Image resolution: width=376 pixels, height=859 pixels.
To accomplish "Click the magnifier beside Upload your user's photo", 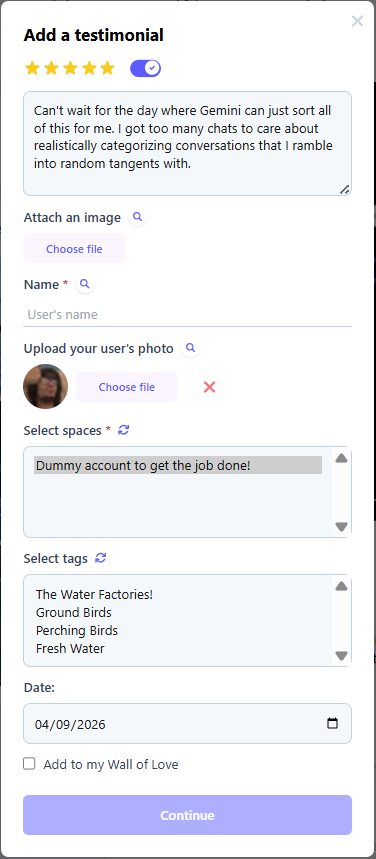I will click(x=190, y=348).
